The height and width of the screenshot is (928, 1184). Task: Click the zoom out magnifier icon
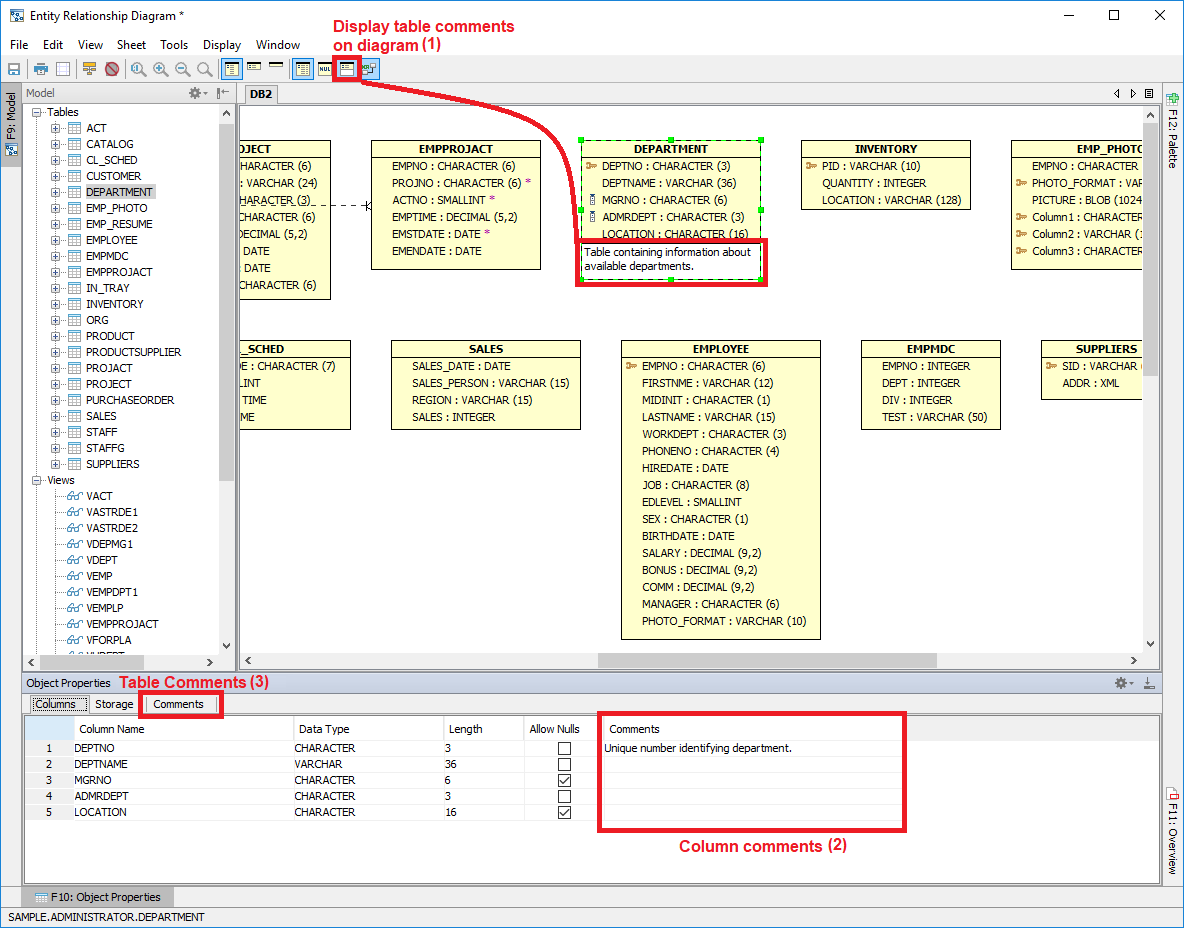(182, 69)
